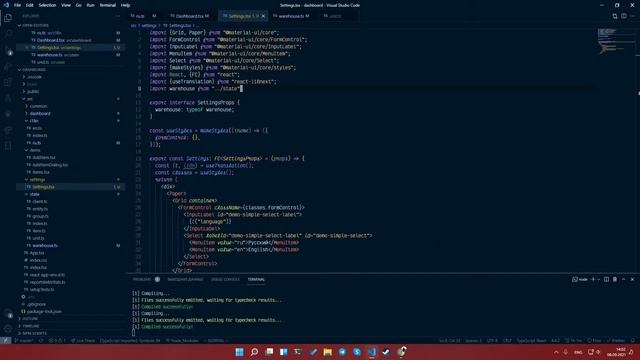
Task: Open Telegram from taskbar
Action: (342, 352)
